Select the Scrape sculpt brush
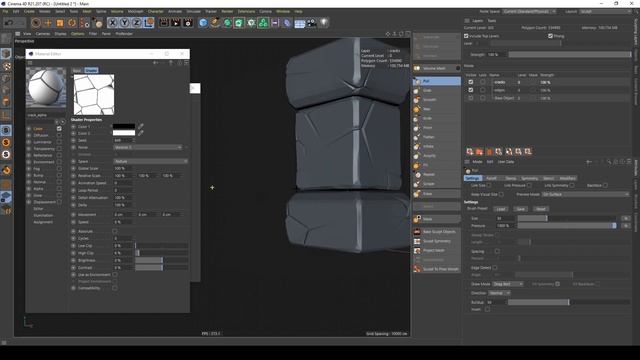Image resolution: width=640 pixels, height=360 pixels. pyautogui.click(x=437, y=184)
